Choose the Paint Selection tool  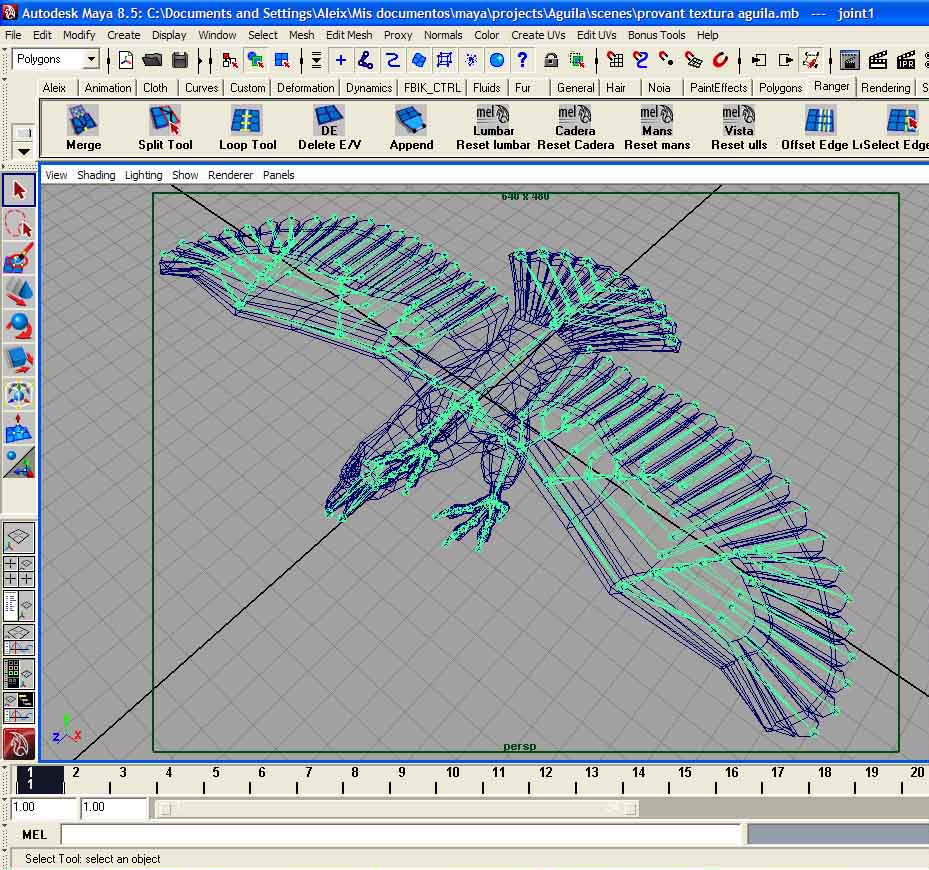(x=19, y=259)
